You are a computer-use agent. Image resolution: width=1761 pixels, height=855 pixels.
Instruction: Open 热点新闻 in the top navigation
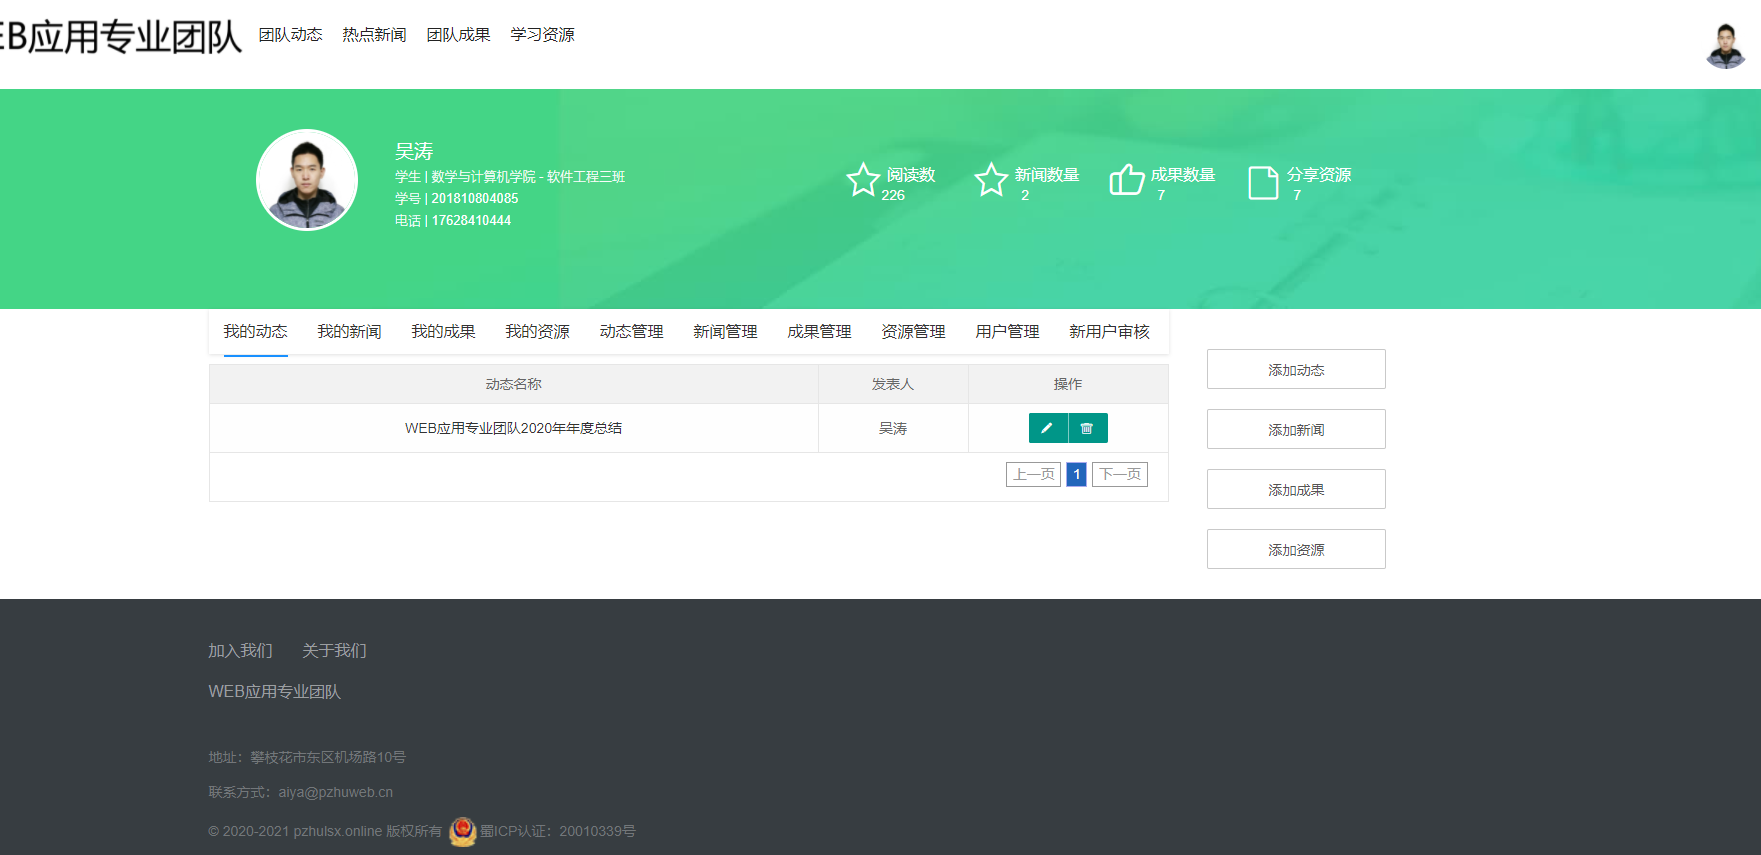(x=374, y=35)
